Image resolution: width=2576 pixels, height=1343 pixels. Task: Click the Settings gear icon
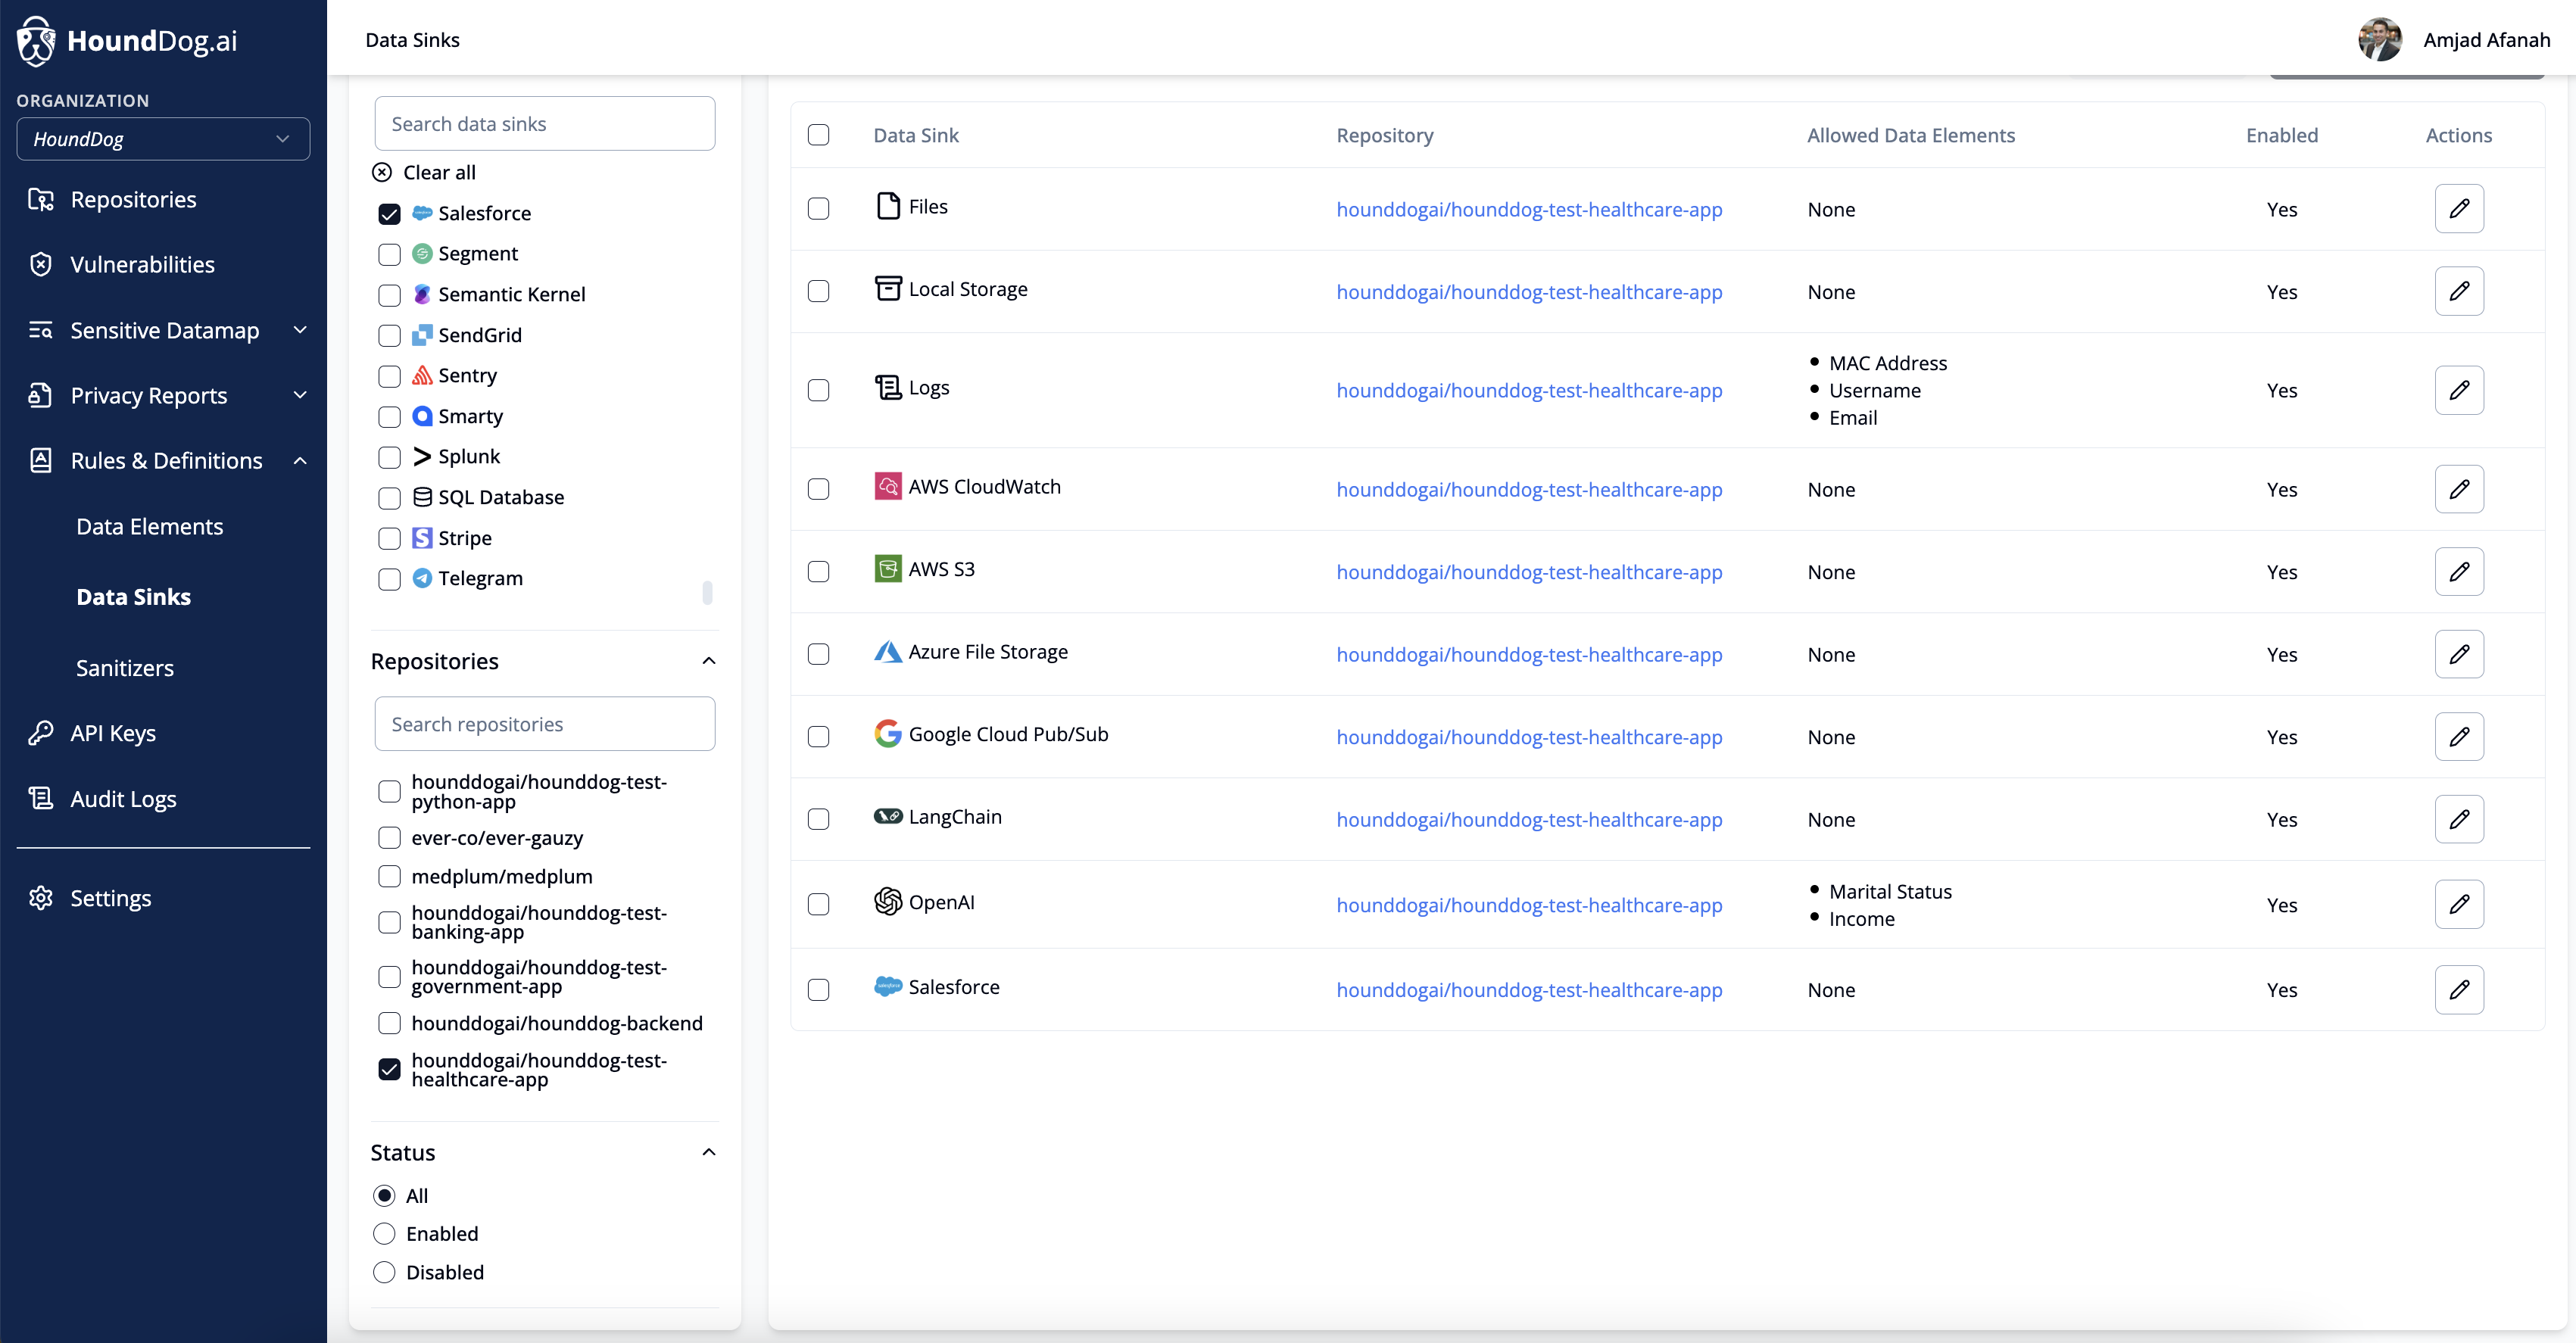(40, 897)
